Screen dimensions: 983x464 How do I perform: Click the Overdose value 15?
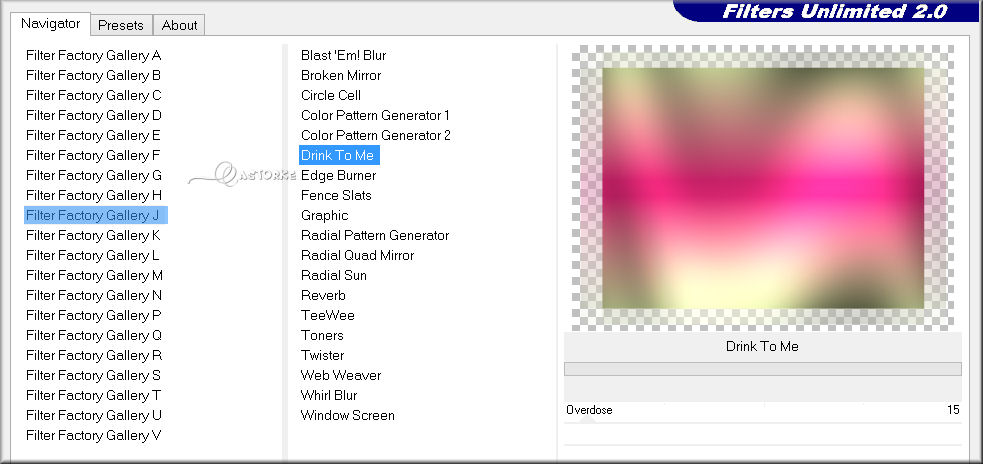(x=953, y=410)
